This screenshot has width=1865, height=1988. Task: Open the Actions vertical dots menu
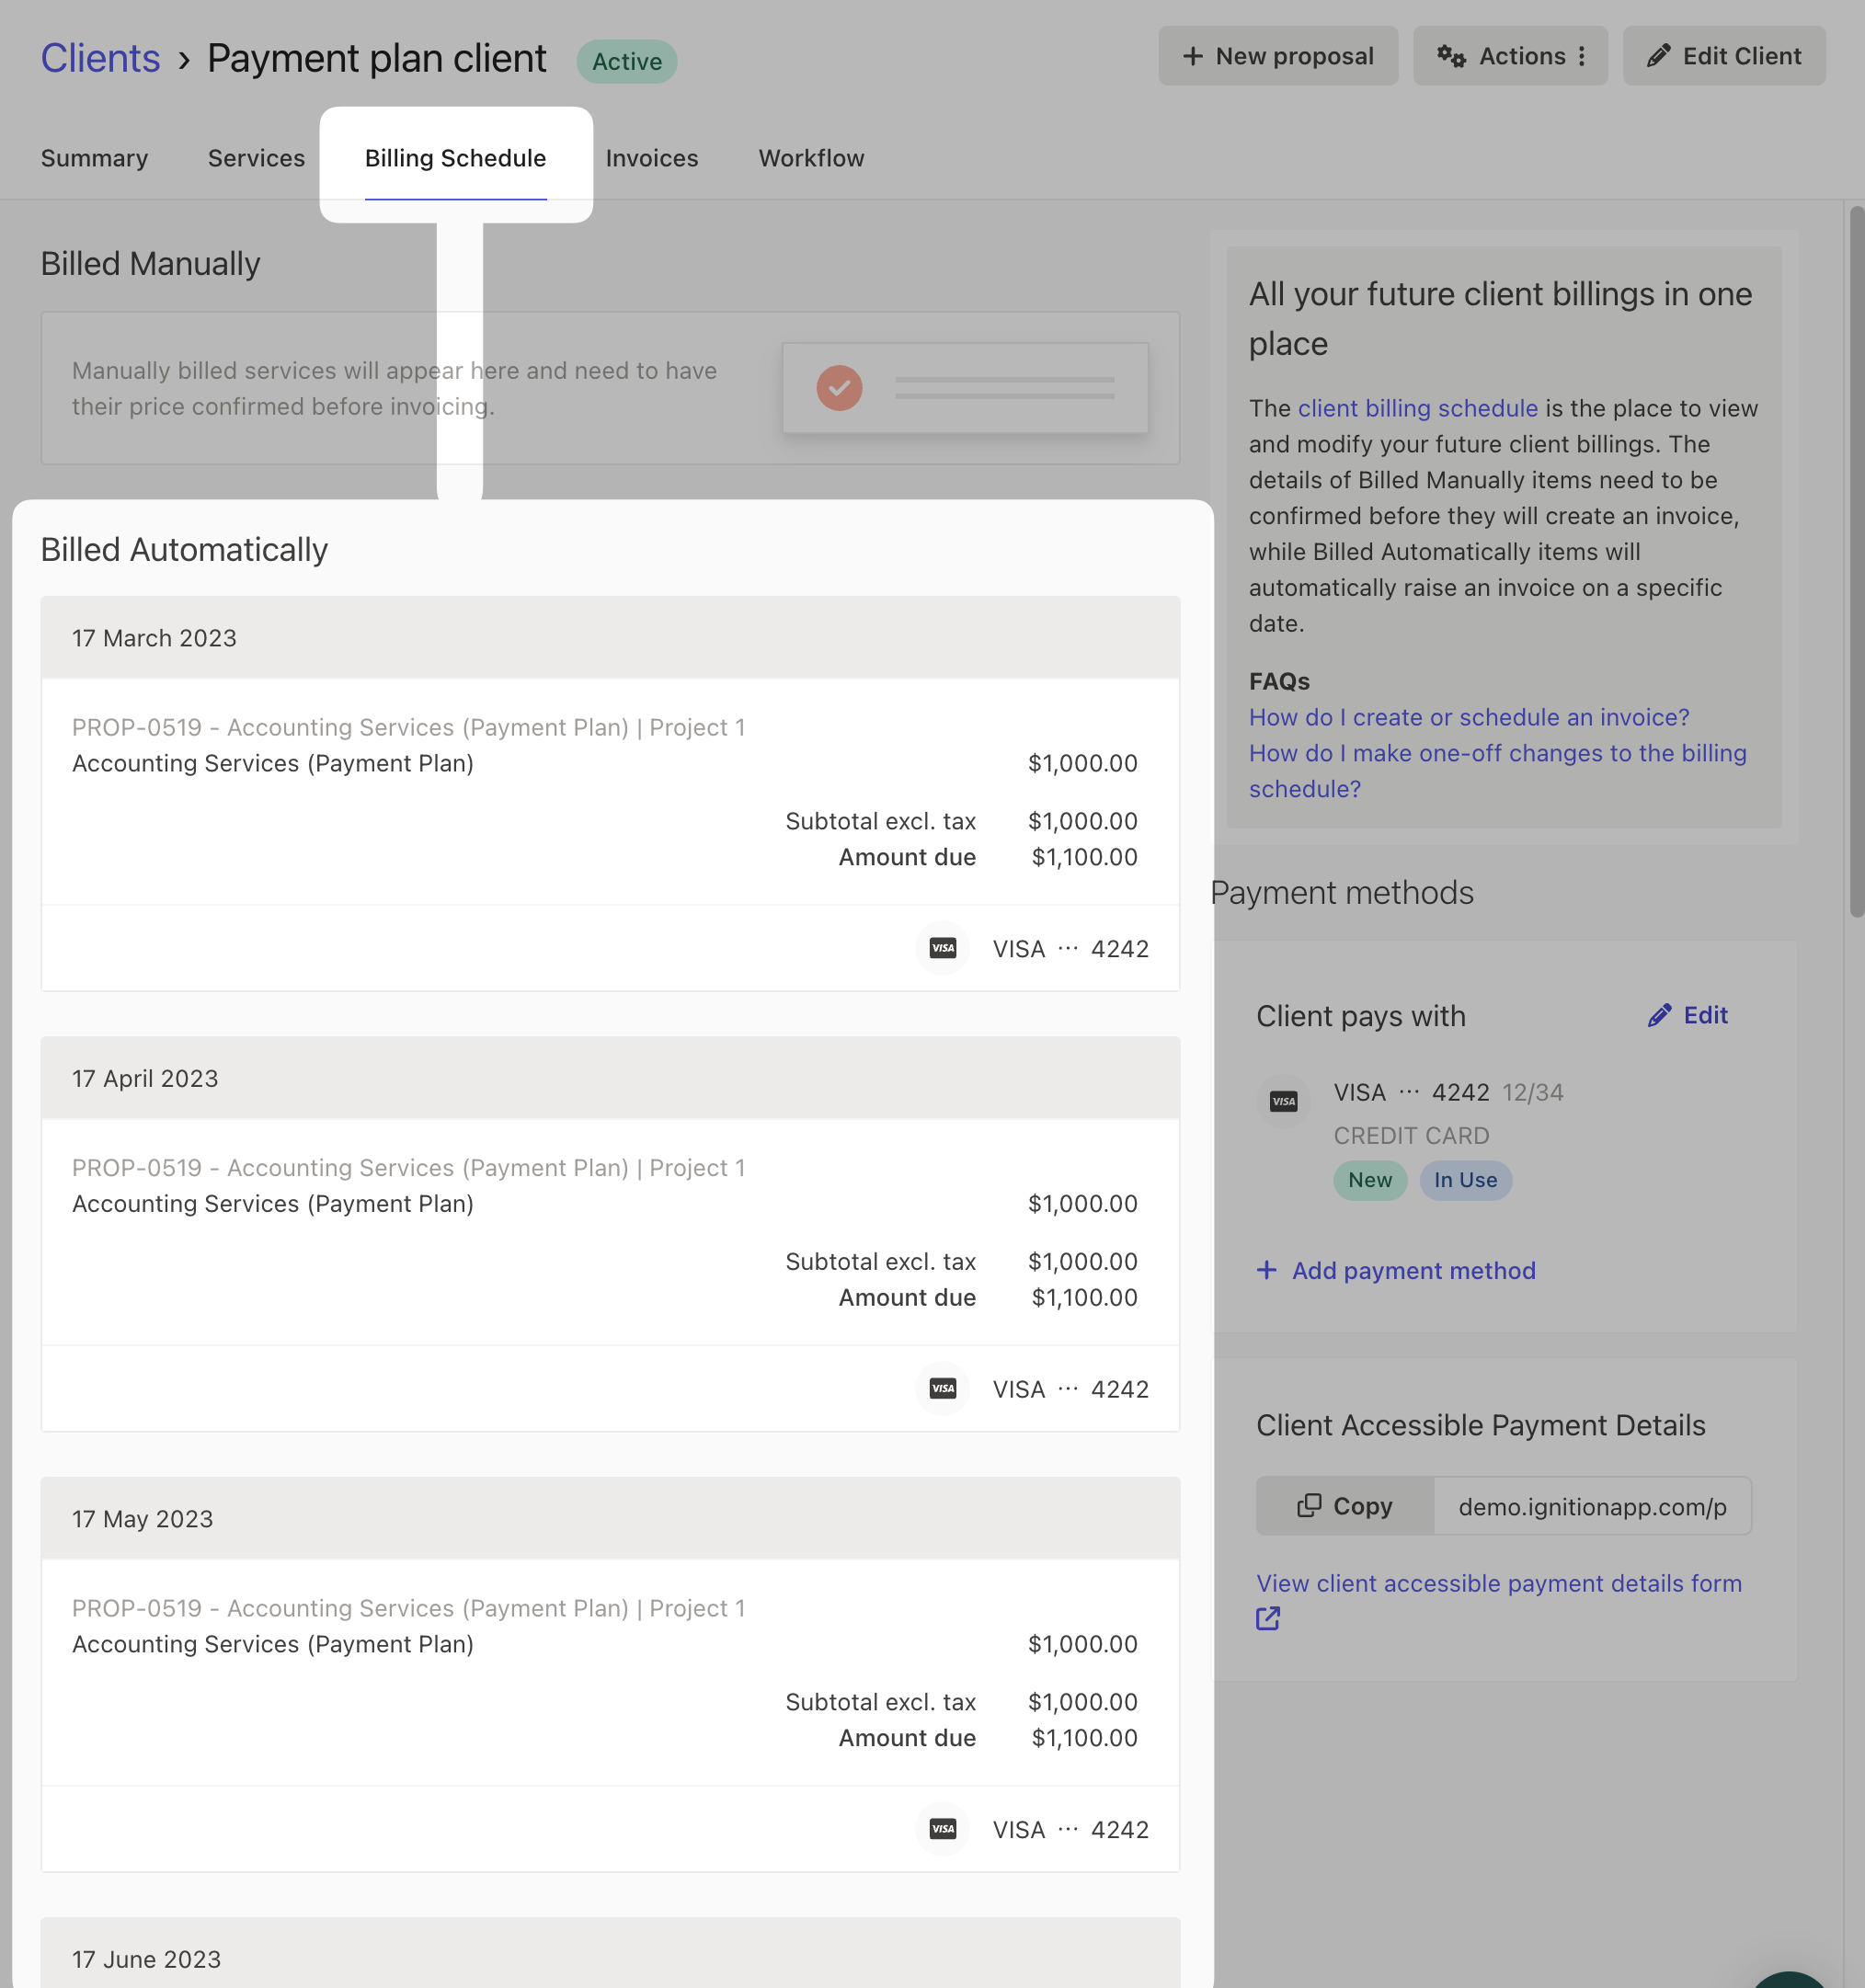pos(1581,56)
